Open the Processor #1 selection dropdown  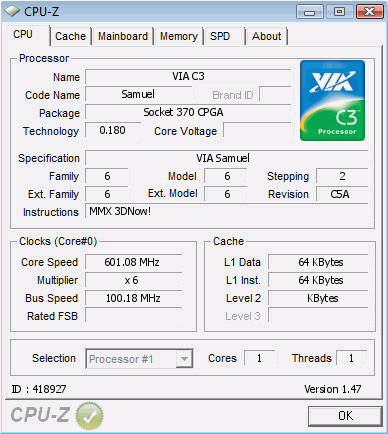[x=139, y=359]
